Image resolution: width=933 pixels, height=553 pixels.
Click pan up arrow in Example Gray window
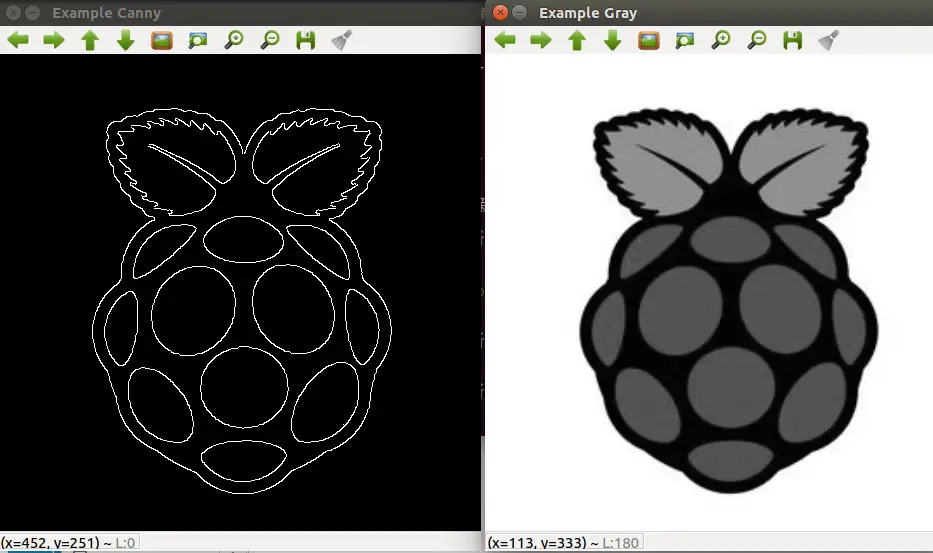pos(577,40)
